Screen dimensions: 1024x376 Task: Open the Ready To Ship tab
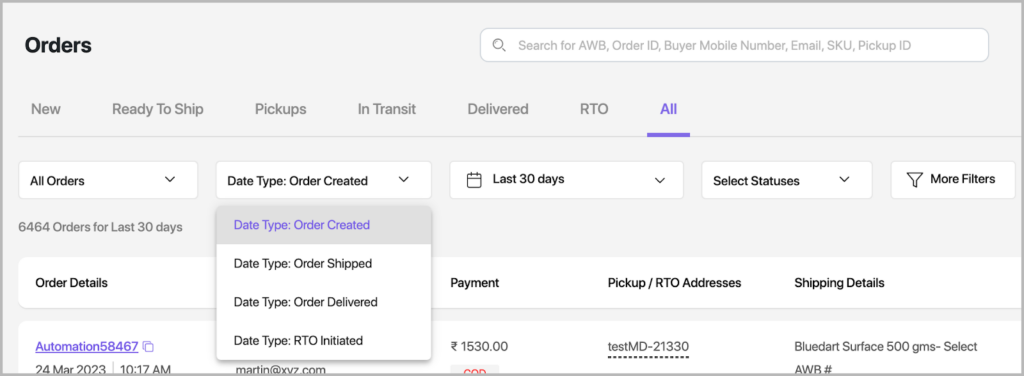[x=157, y=109]
